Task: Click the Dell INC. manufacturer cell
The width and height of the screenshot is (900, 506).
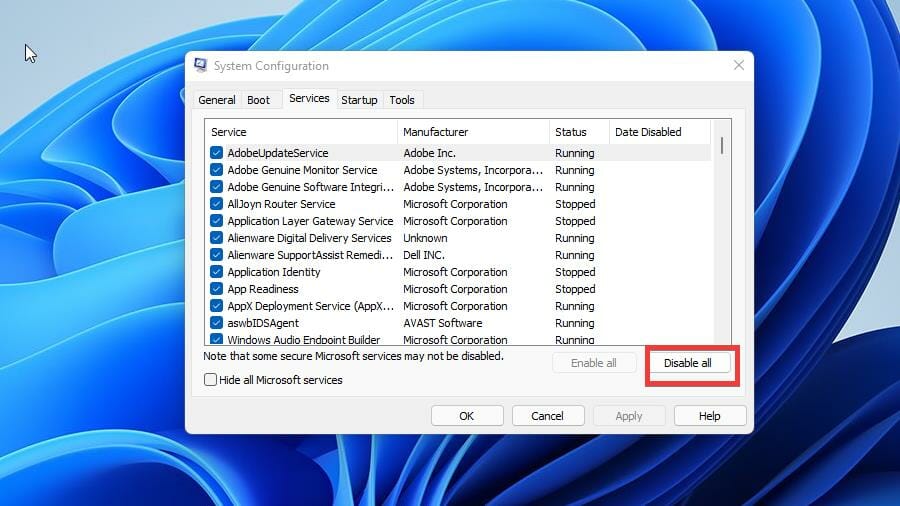Action: [x=424, y=255]
